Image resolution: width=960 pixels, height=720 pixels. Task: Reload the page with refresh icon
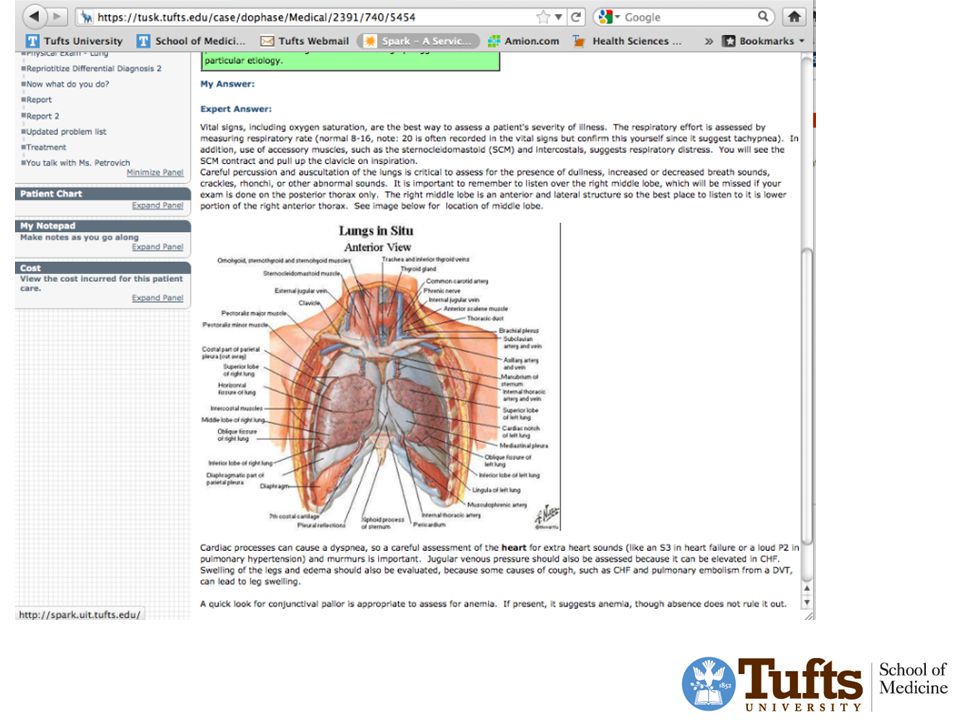tap(576, 17)
